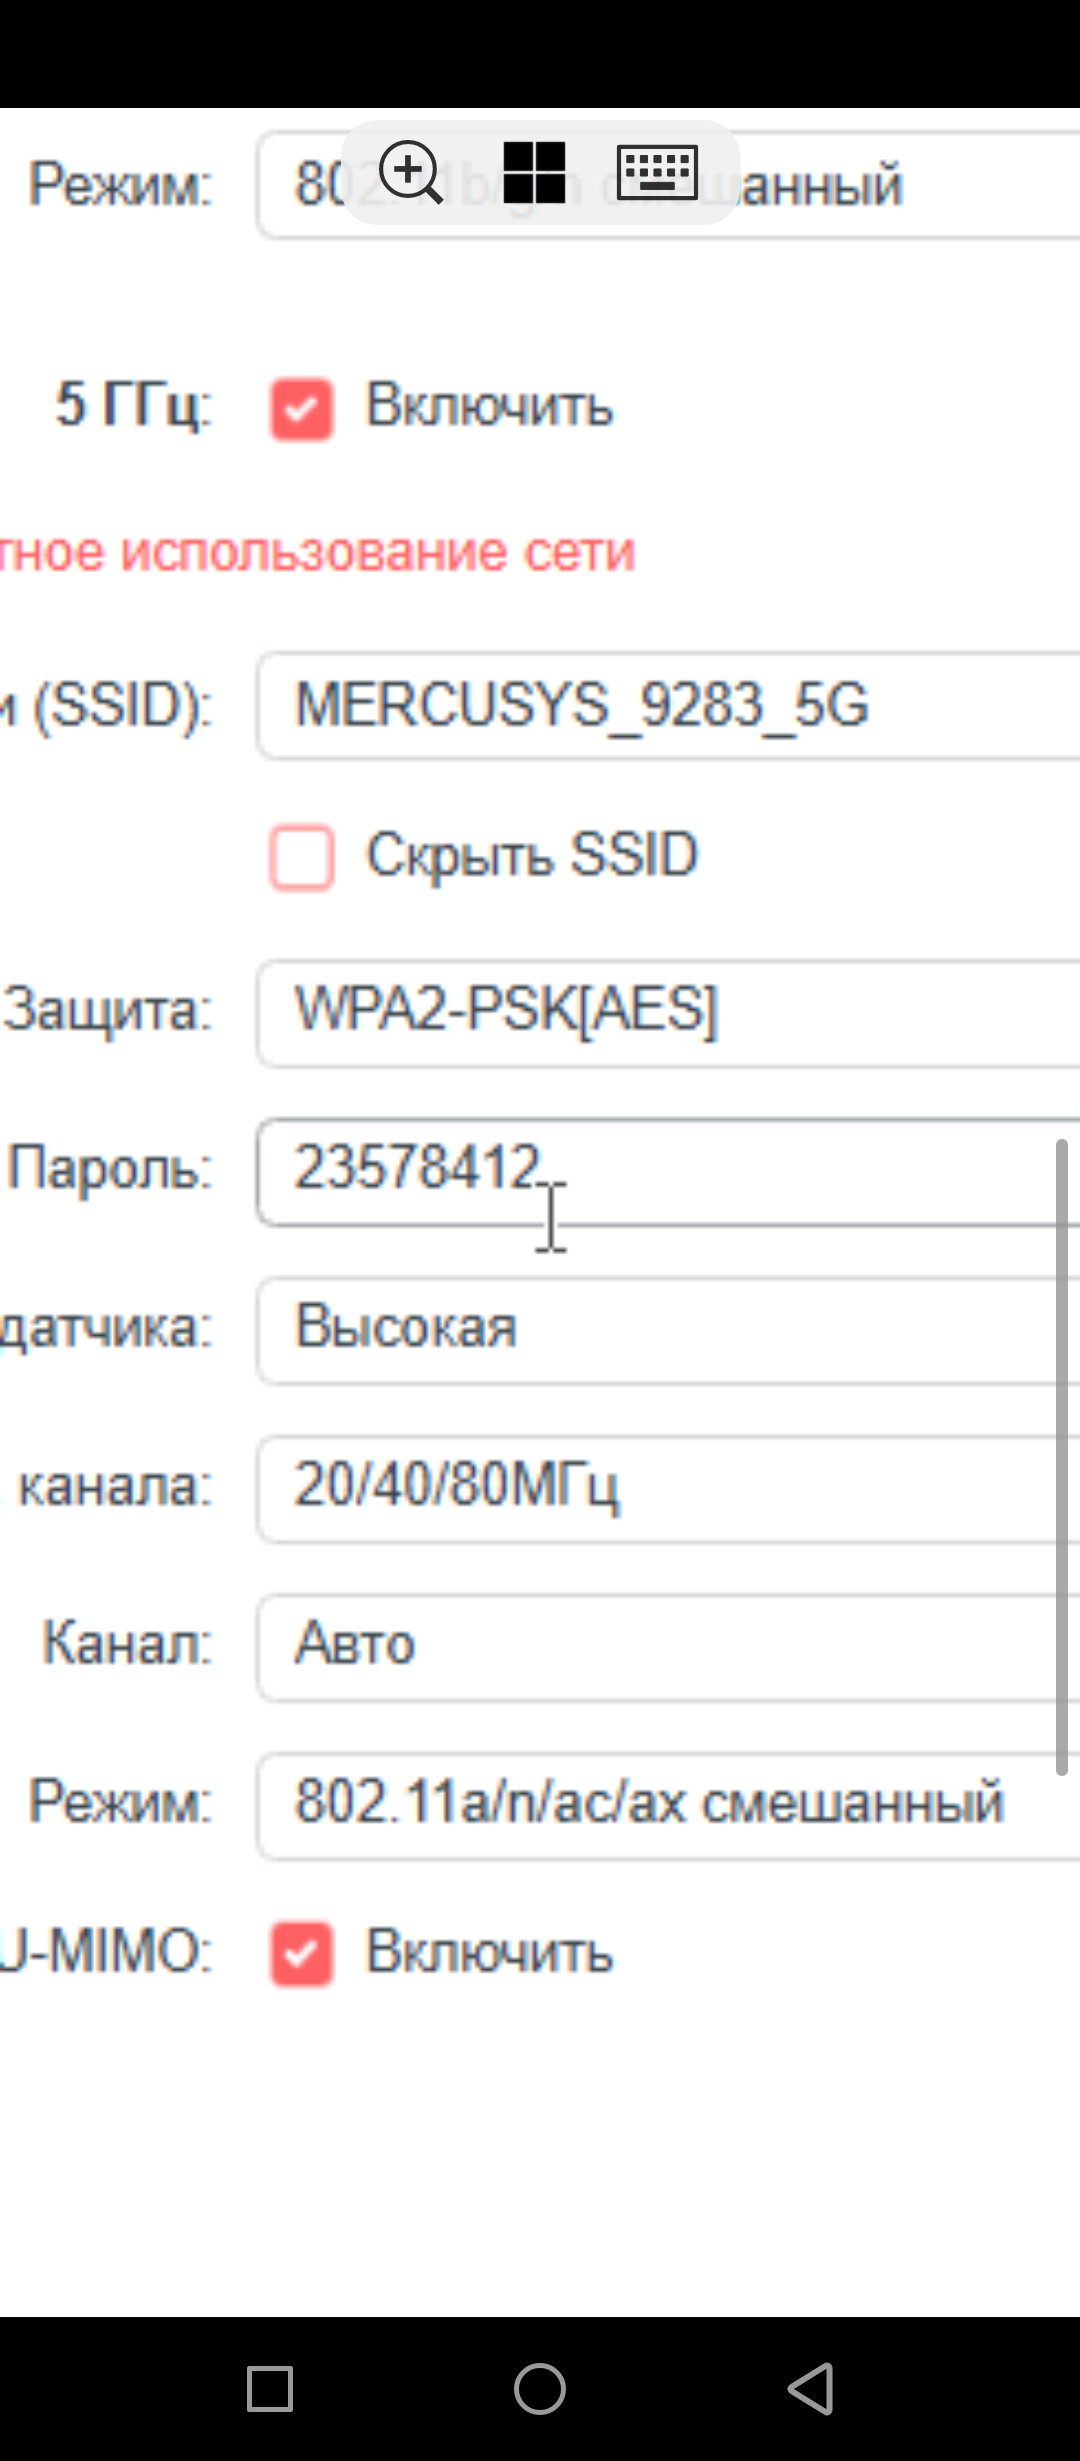Screen dimensions: 1080x2461
Task: Open the on-screen keyboard icon
Action: point(657,172)
